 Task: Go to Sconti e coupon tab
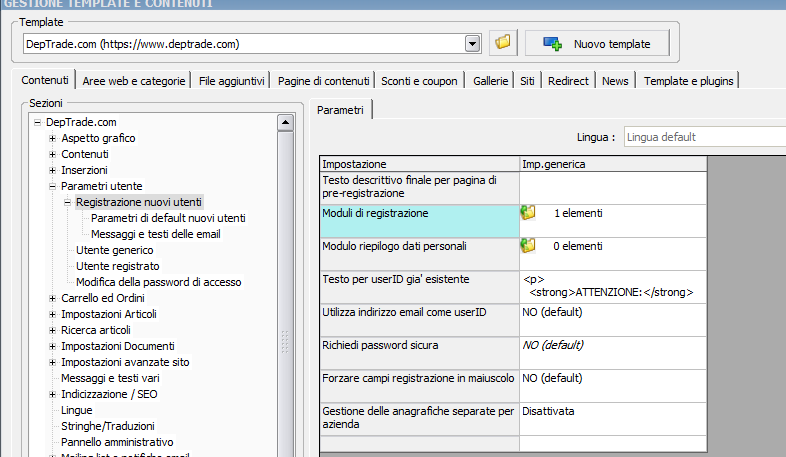pyautogui.click(x=419, y=81)
